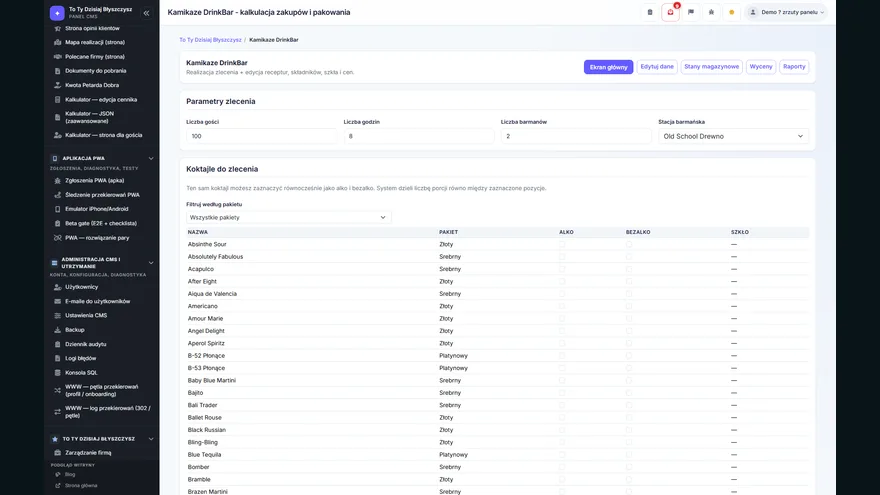Click Edytuj dane button

click(657, 67)
